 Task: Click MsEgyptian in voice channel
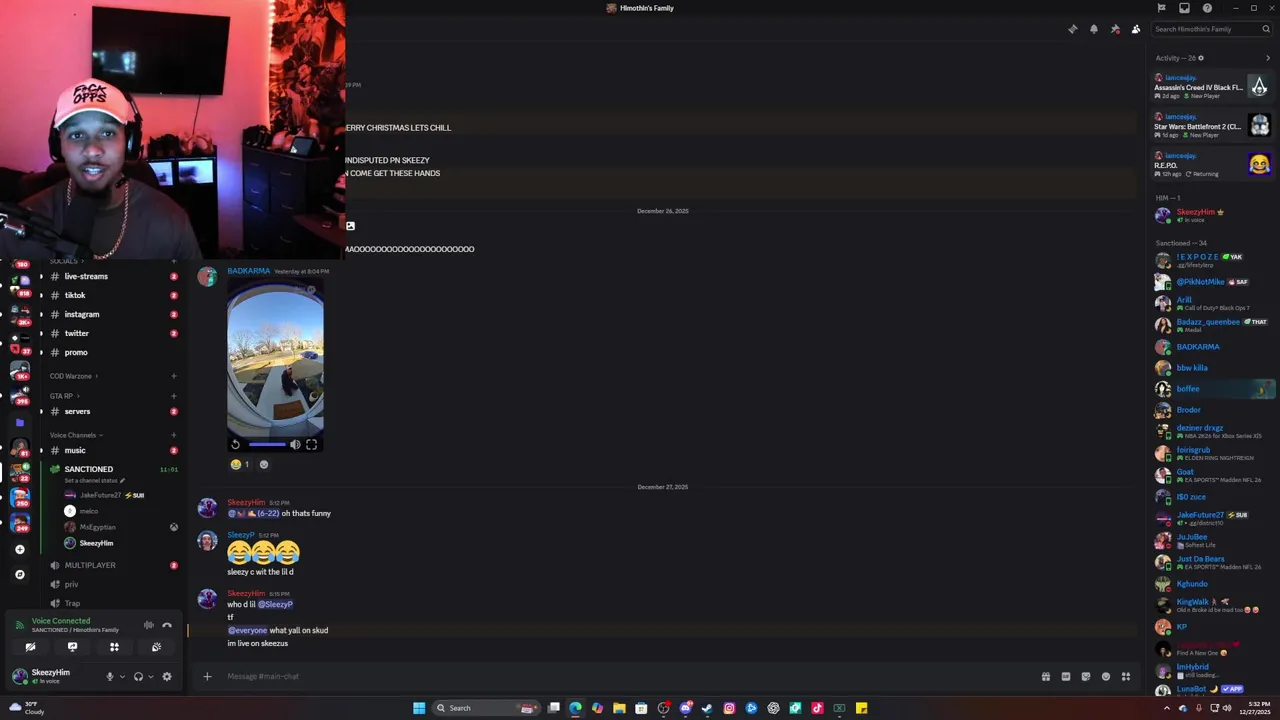click(x=97, y=527)
